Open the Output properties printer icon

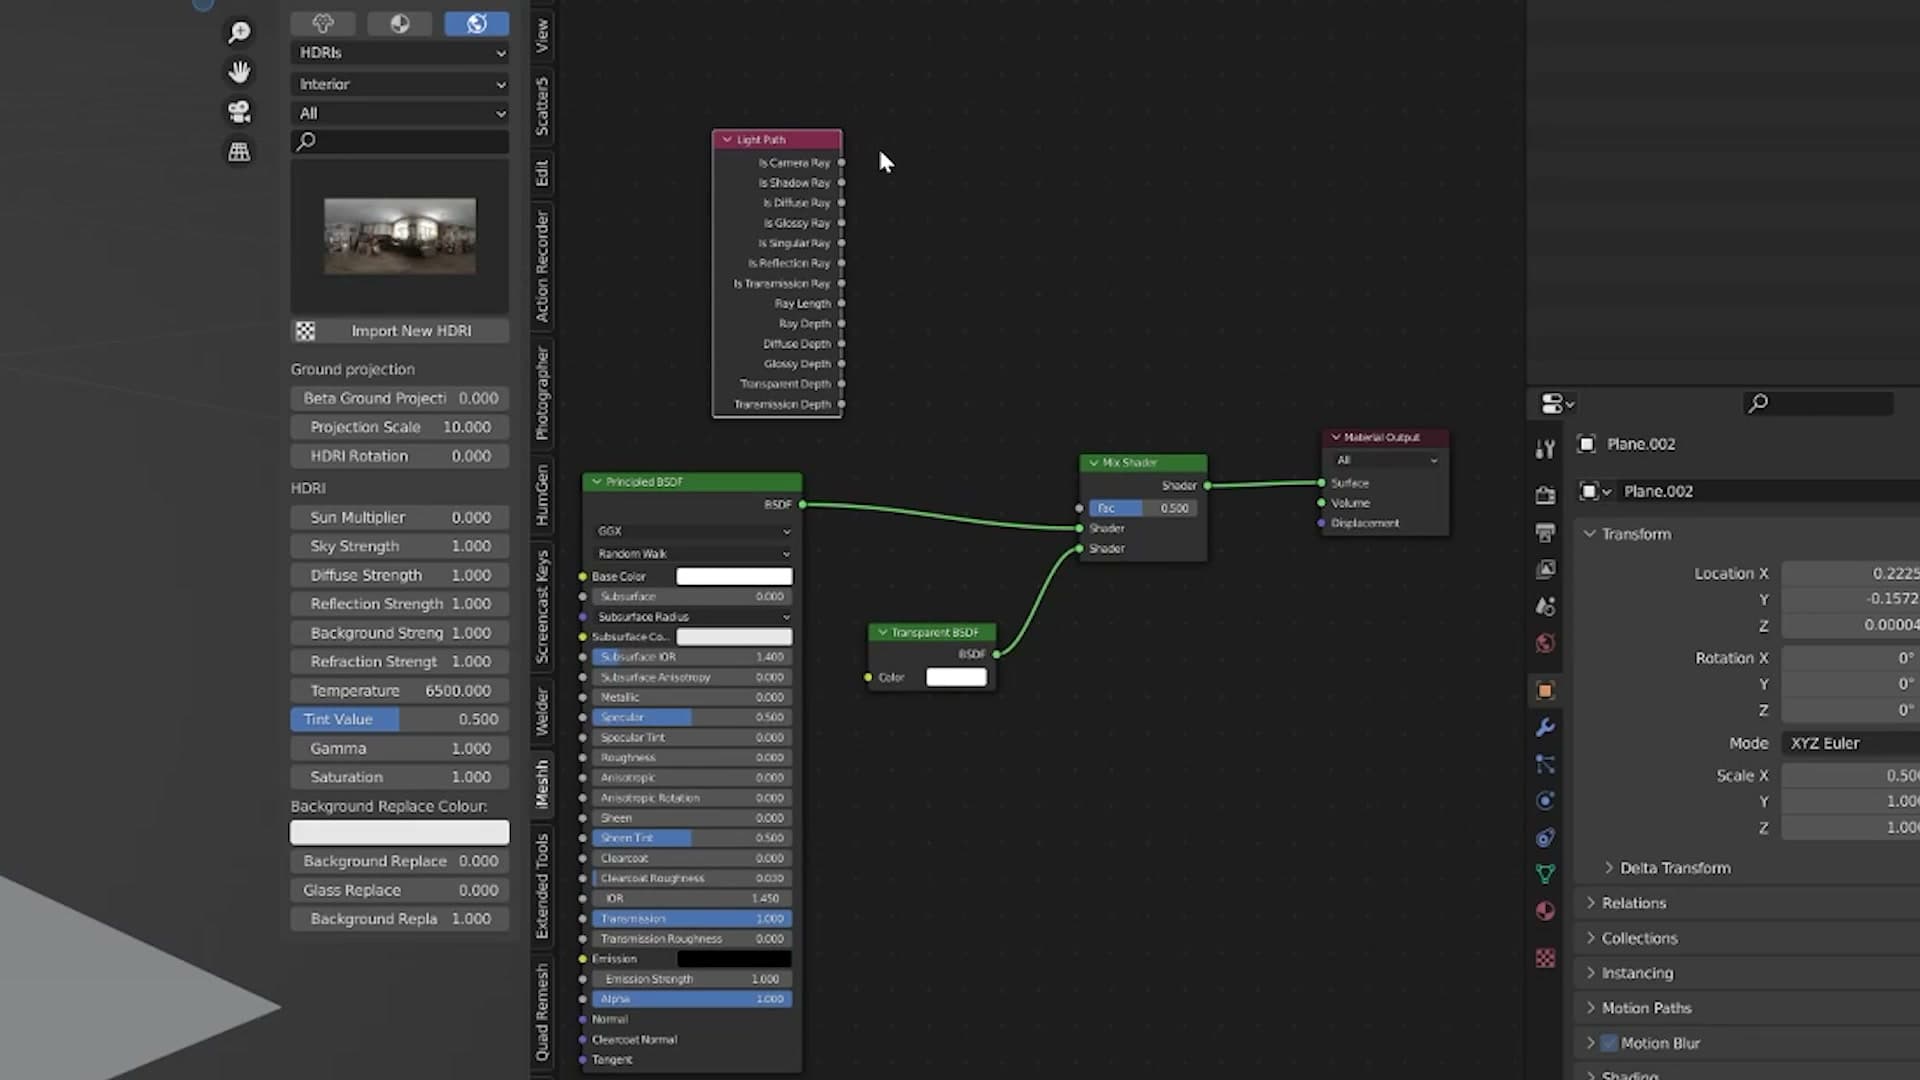pos(1545,532)
